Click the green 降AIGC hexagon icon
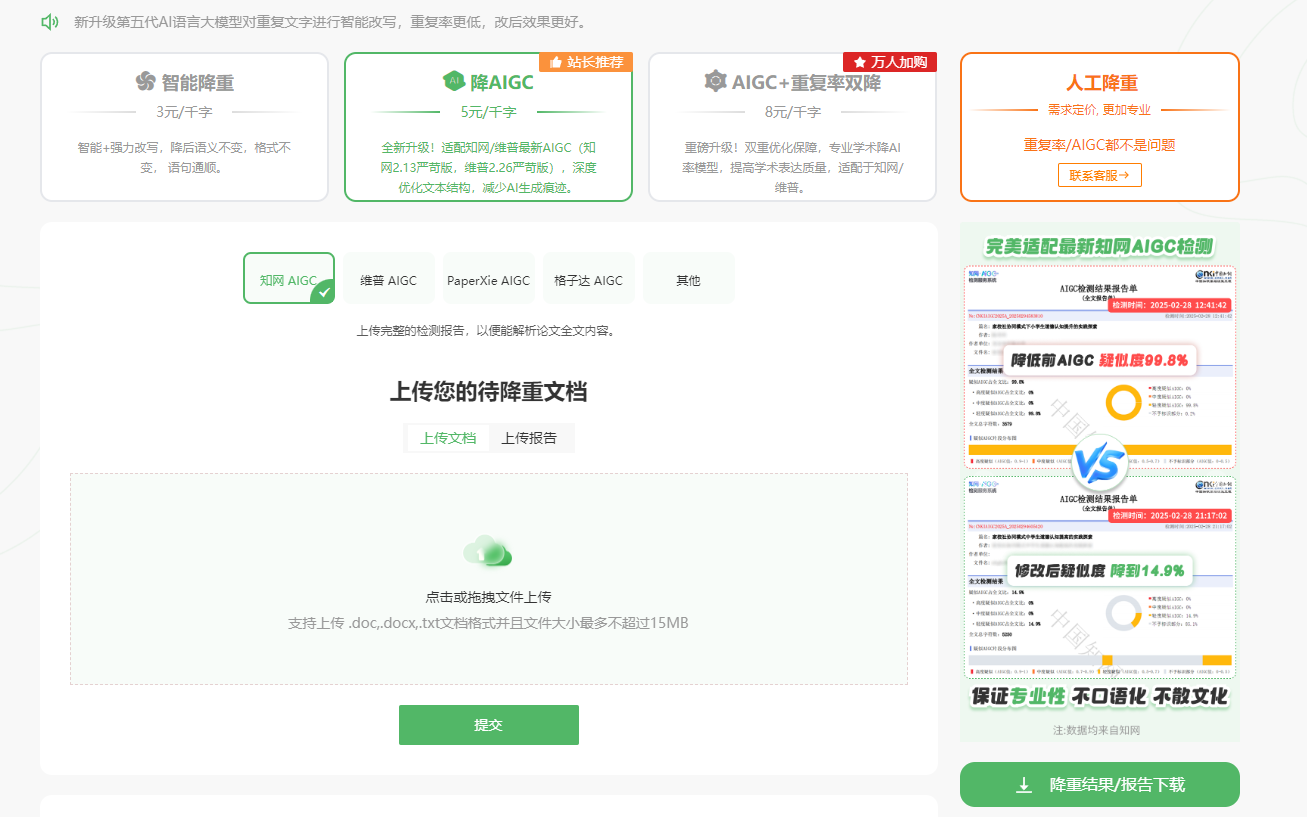 [454, 81]
